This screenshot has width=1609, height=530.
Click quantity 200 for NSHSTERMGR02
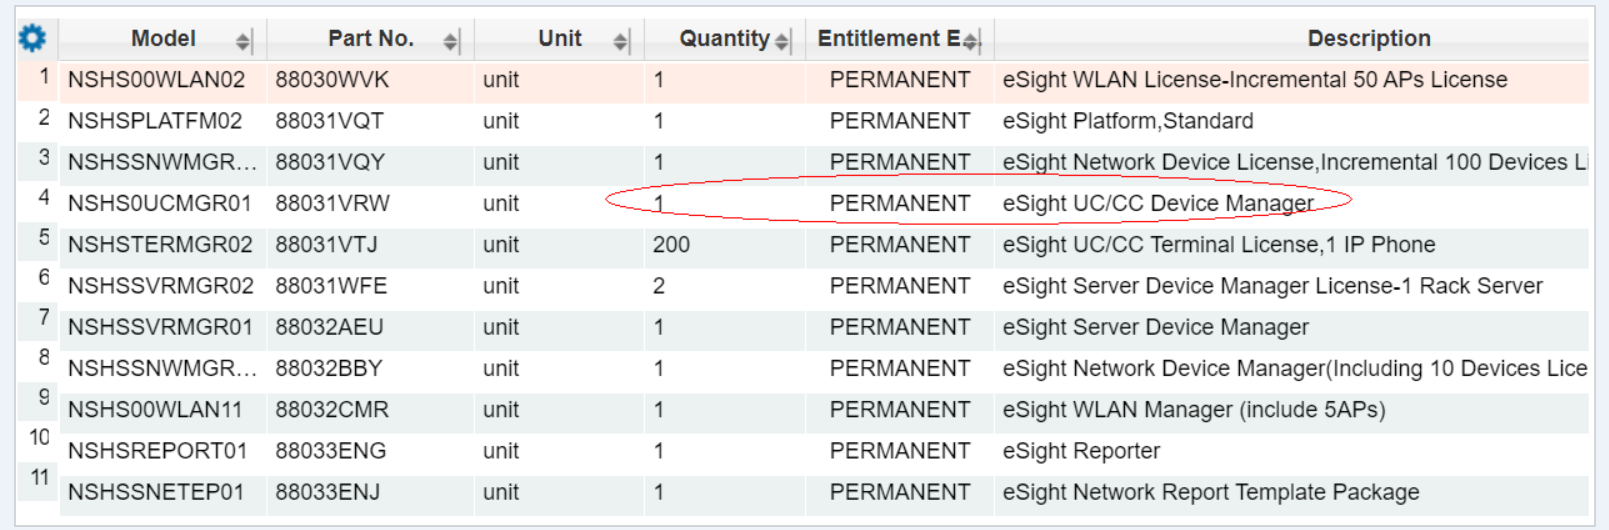671,245
